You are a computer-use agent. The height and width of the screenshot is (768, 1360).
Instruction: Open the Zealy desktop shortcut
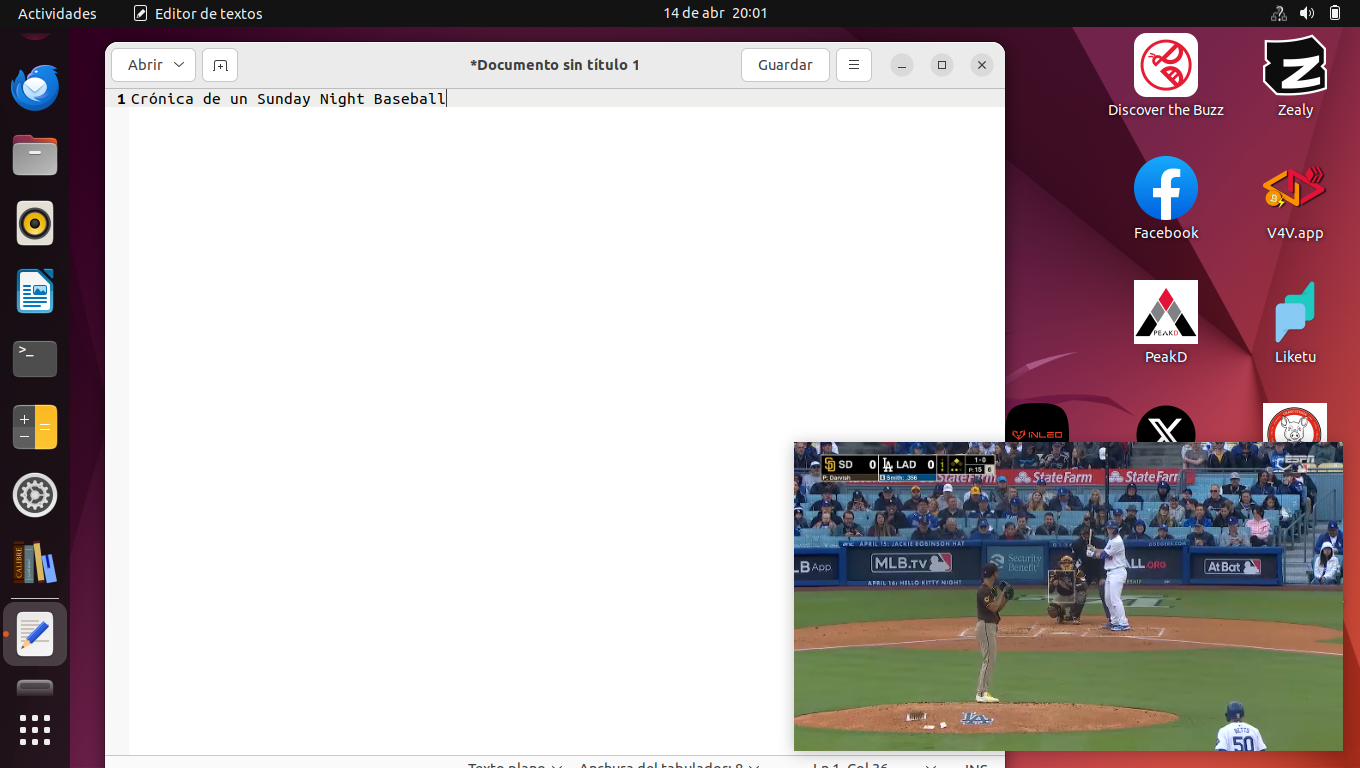1295,76
